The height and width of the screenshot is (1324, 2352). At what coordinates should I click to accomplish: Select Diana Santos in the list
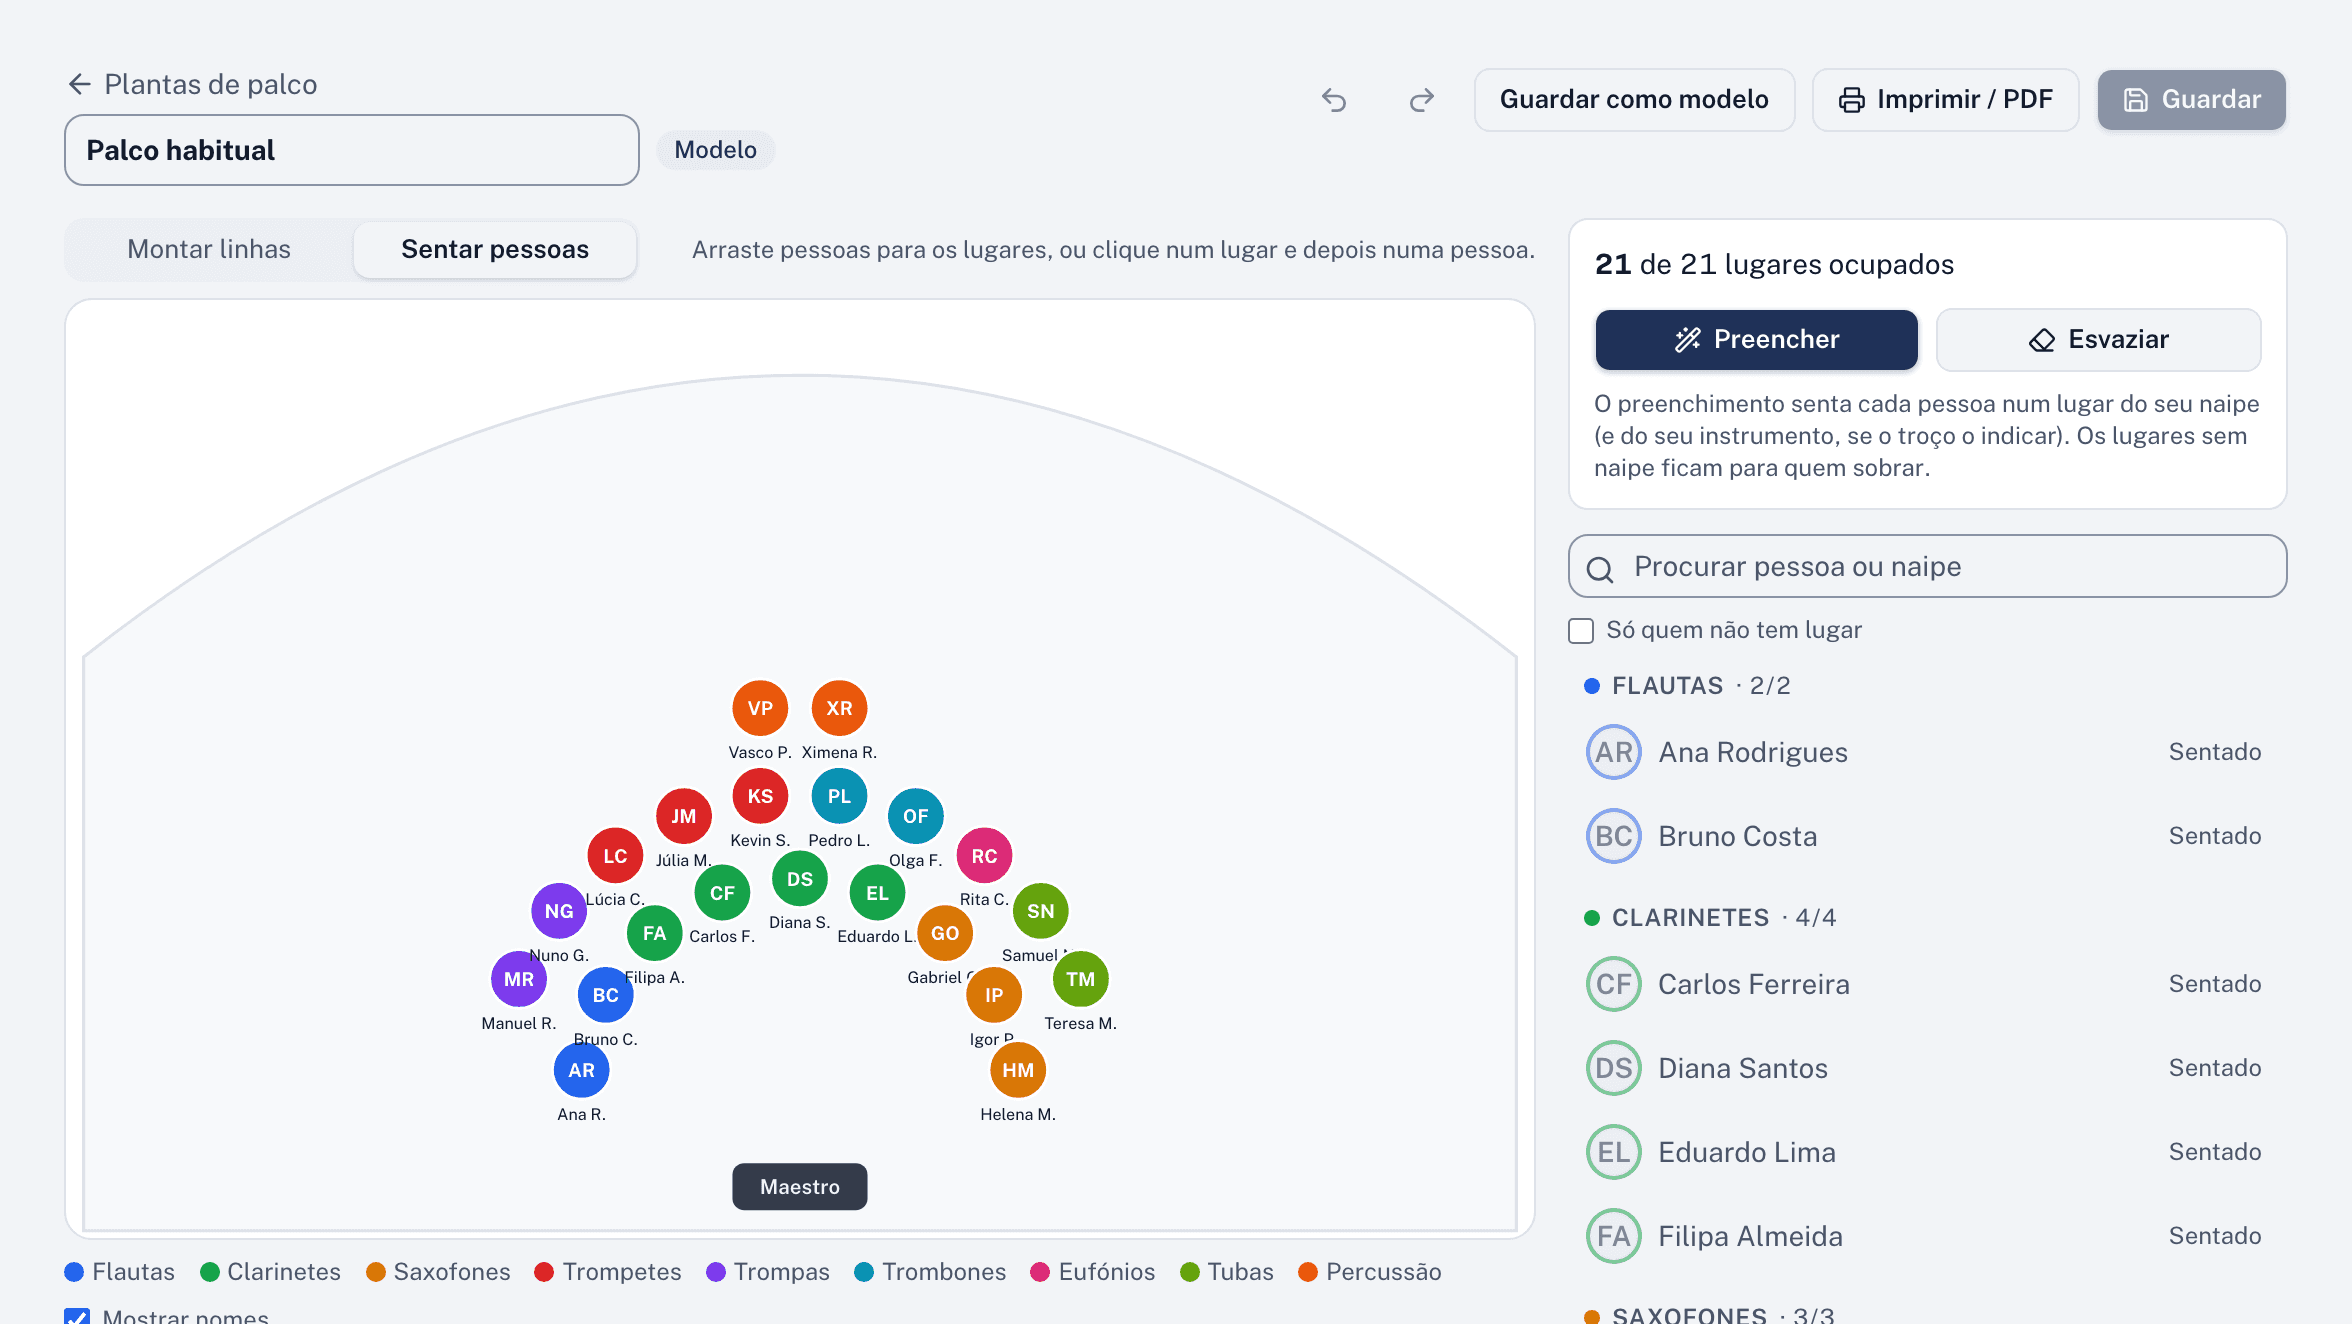1926,1068
